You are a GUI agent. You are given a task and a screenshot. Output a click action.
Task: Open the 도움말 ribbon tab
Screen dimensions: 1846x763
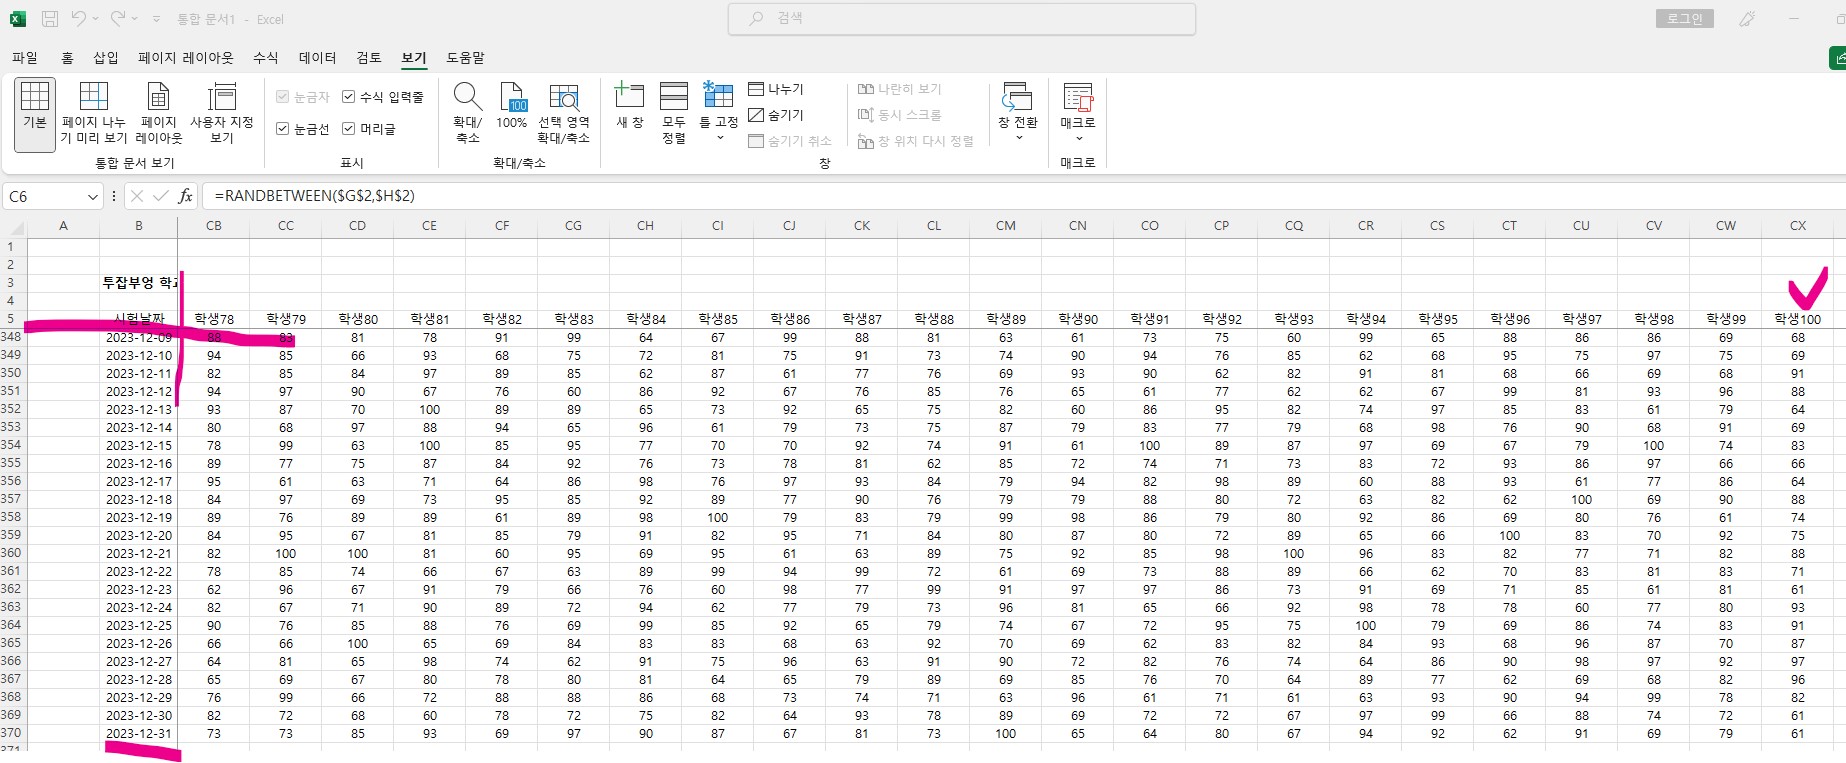click(466, 58)
